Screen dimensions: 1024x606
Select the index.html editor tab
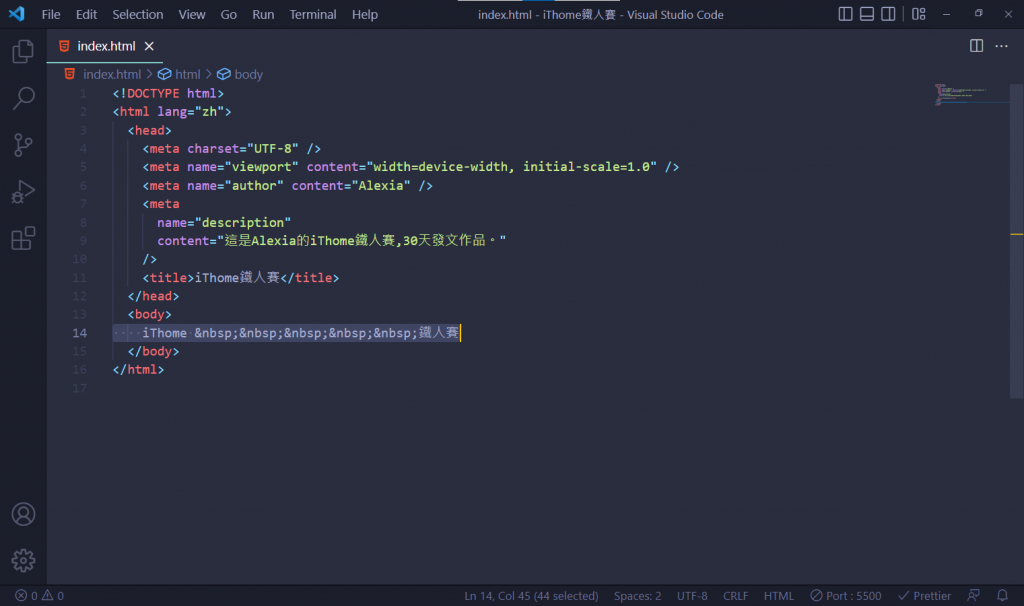coord(104,46)
